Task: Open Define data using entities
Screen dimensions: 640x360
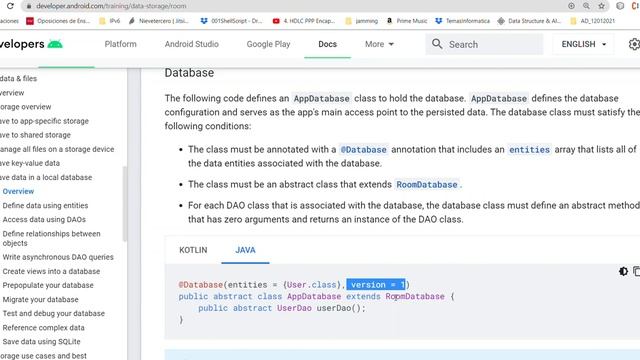Action: 45,205
